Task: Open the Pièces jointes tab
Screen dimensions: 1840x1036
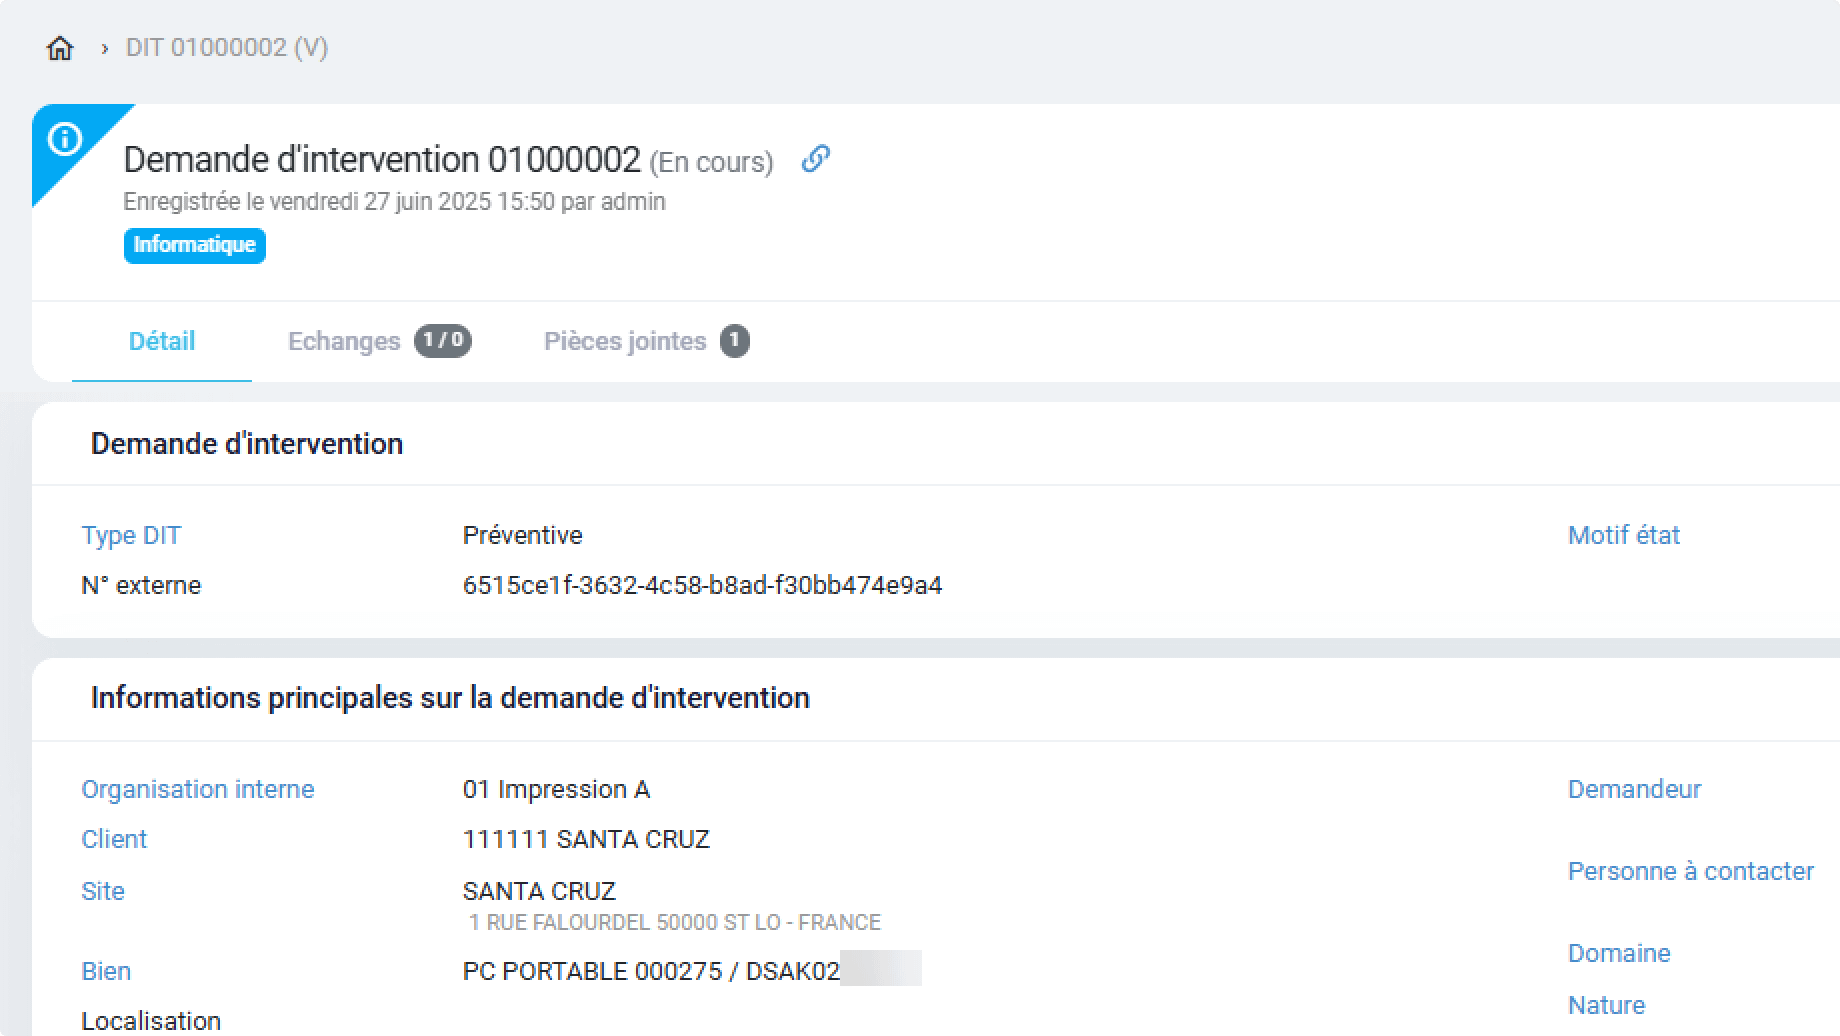Action: coord(625,342)
